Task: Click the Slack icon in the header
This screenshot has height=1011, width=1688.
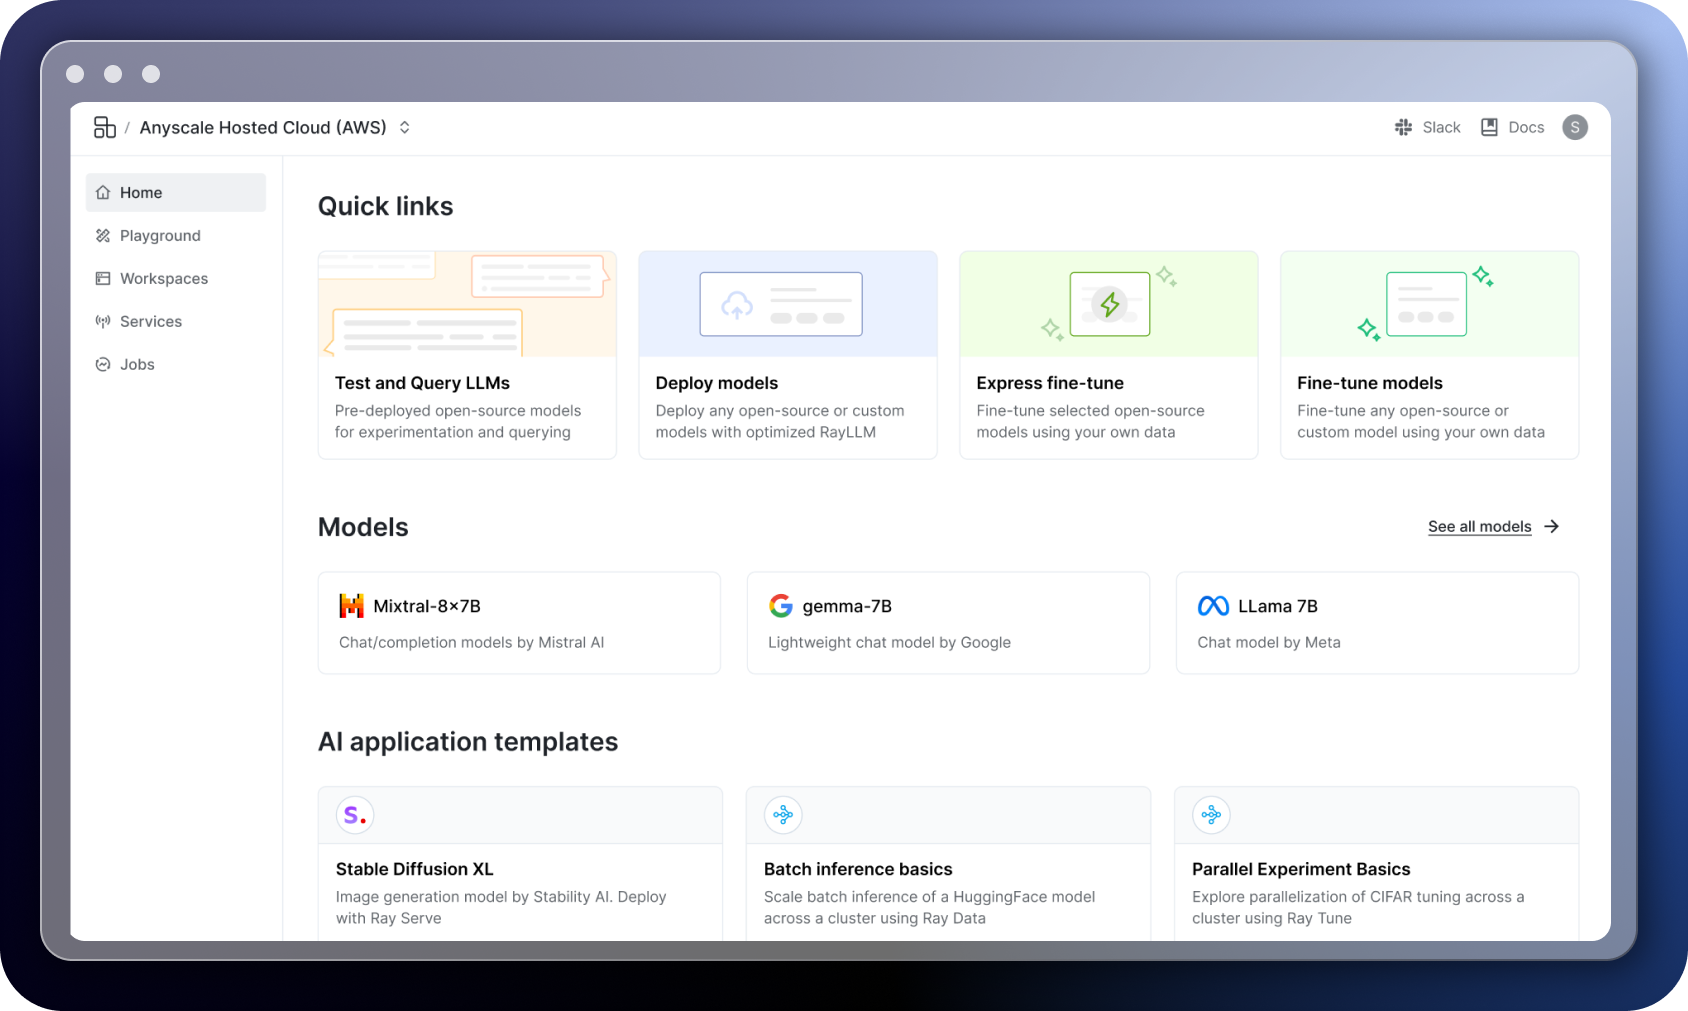Action: (x=1403, y=127)
